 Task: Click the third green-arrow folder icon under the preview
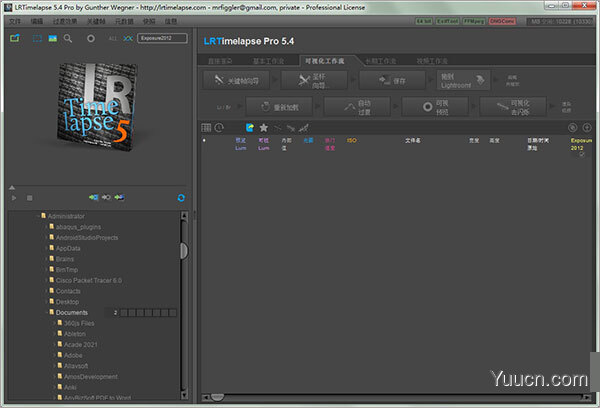119,197
